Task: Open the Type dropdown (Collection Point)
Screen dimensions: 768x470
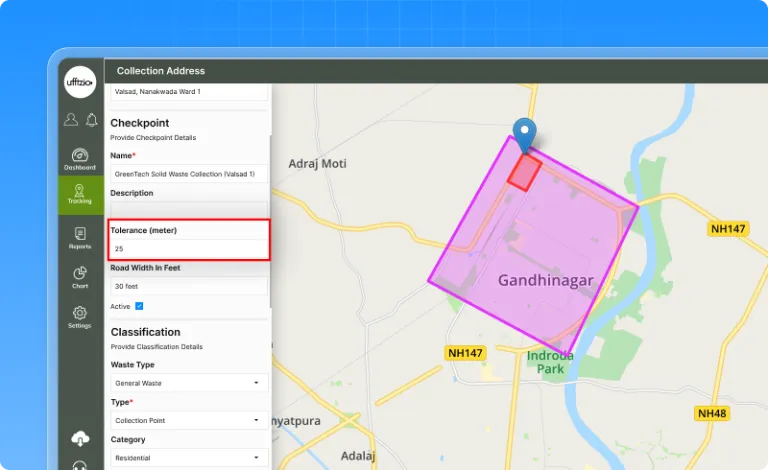Action: 189,420
